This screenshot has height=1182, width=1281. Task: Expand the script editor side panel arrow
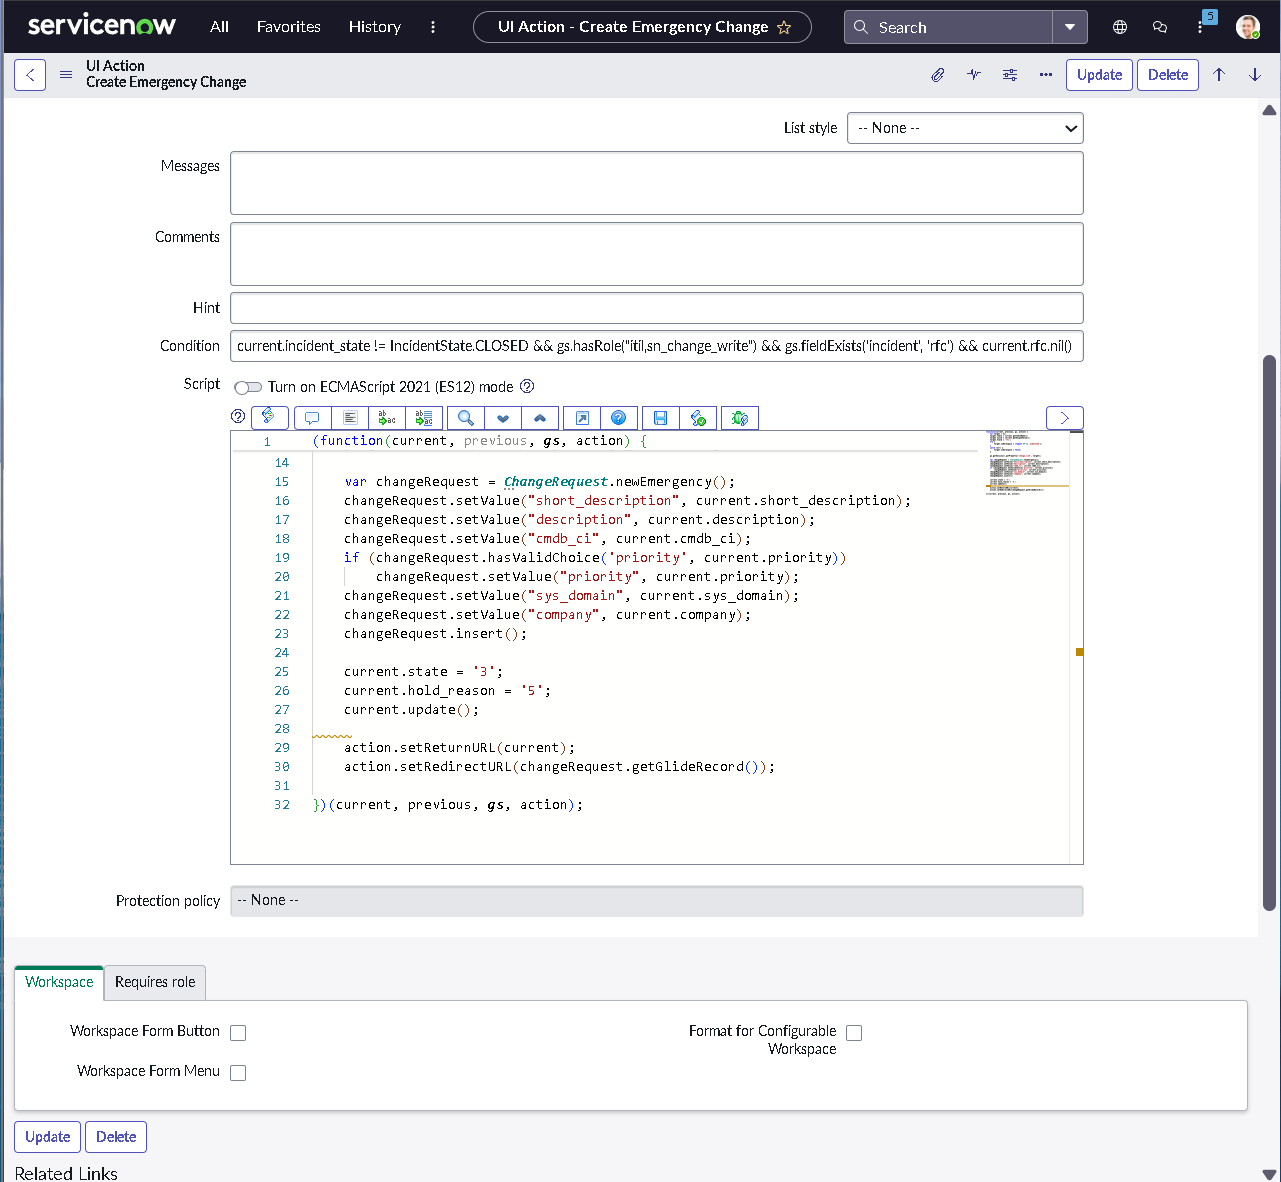pyautogui.click(x=1064, y=418)
